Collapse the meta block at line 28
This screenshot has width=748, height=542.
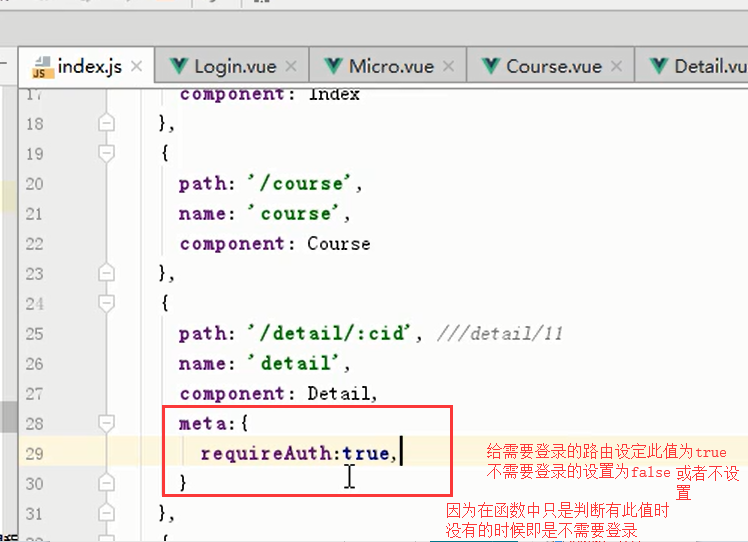tap(106, 423)
